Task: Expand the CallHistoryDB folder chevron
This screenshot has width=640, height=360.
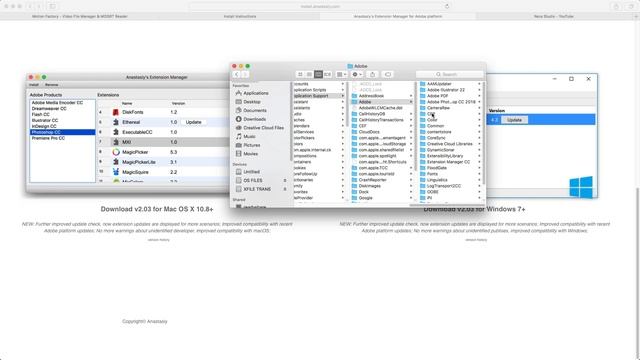Action: 411,114
